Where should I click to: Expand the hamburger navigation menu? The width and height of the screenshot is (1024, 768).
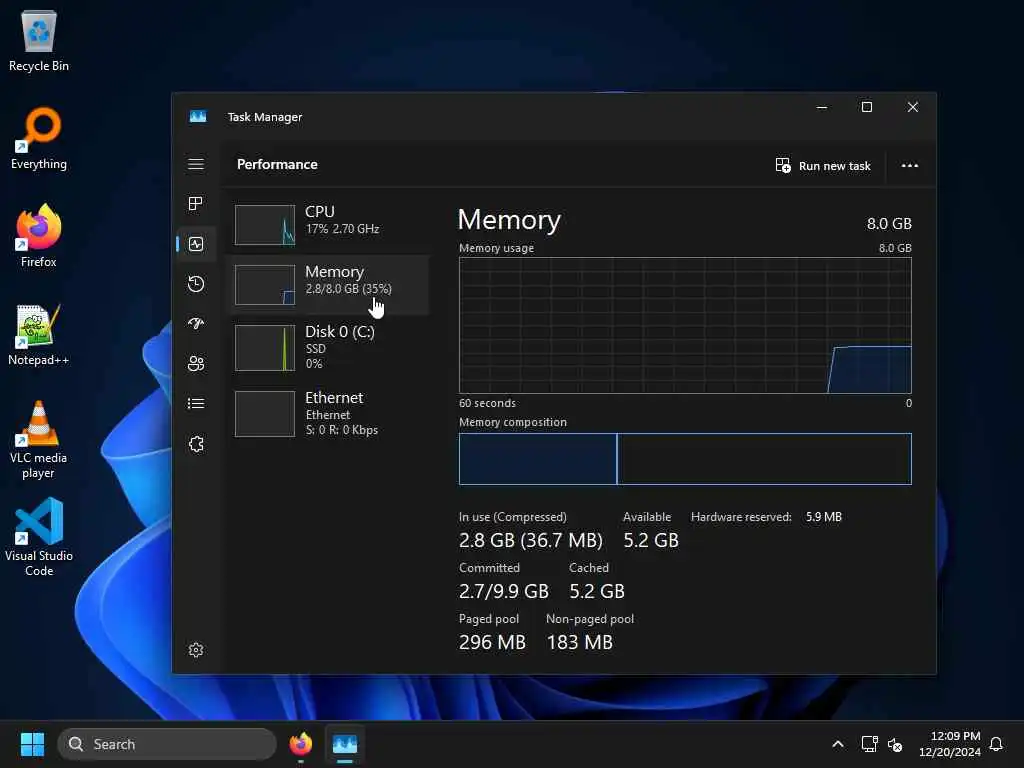coord(196,164)
